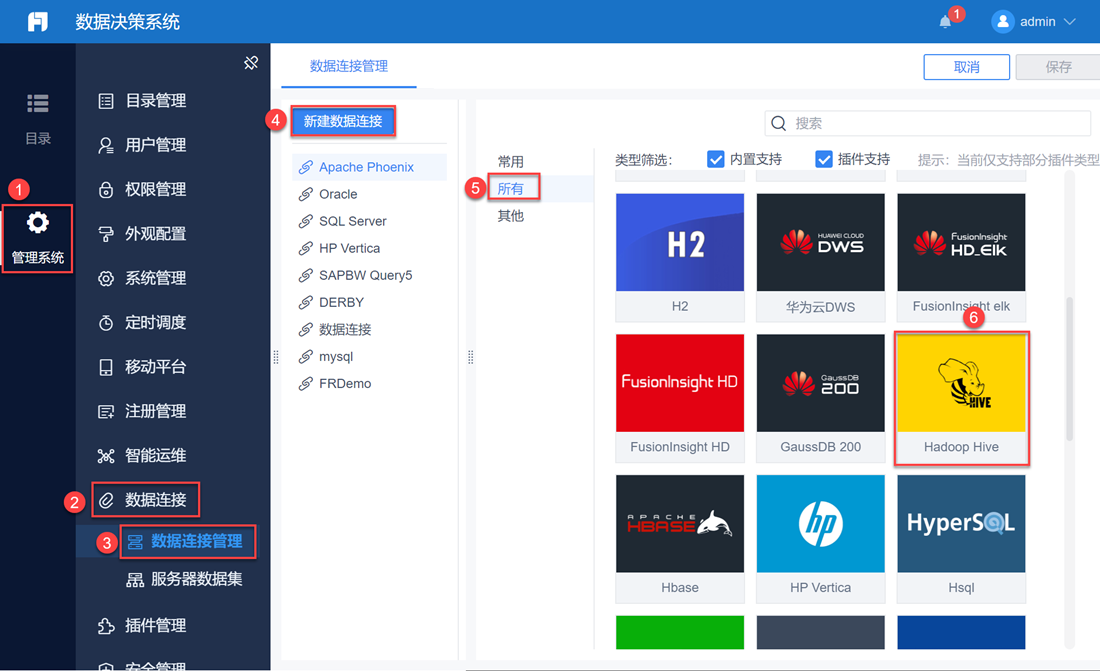
Task: Toggle the 内置支持 checkbox
Action: 716,159
